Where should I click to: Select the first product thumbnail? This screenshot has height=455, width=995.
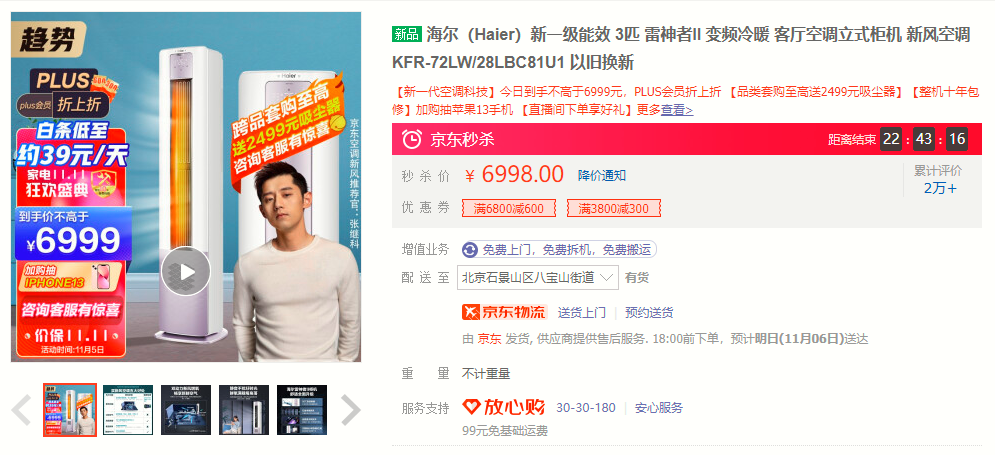coord(70,410)
